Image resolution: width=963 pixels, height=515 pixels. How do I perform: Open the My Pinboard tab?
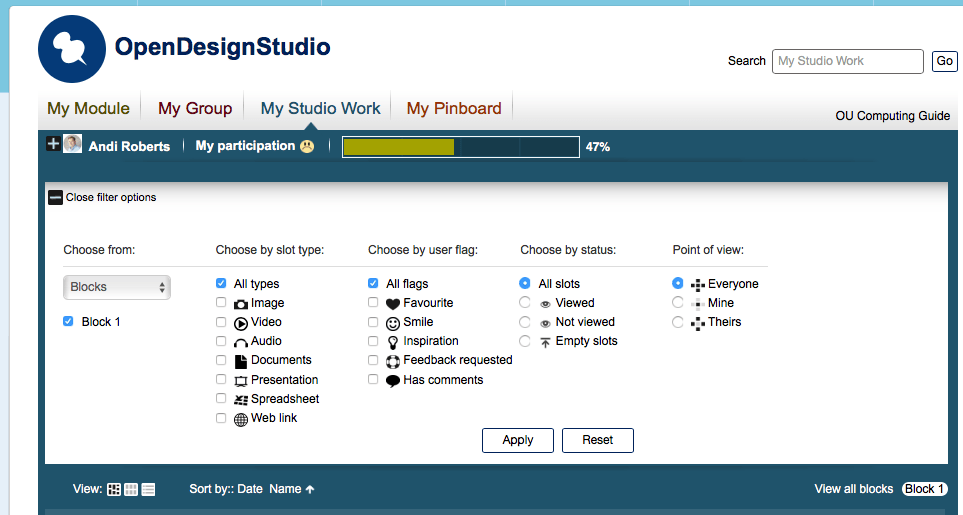click(454, 109)
